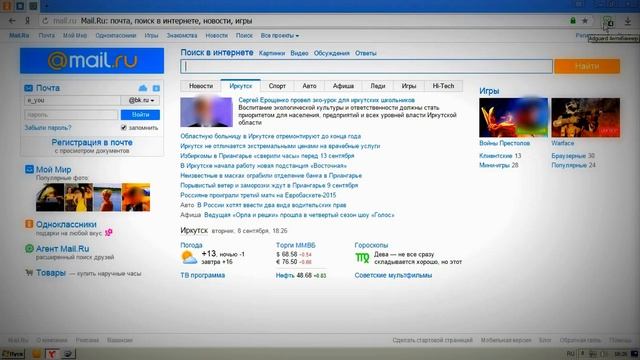This screenshot has height=360, width=640.
Task: Switch to the Авто tab
Action: (309, 86)
